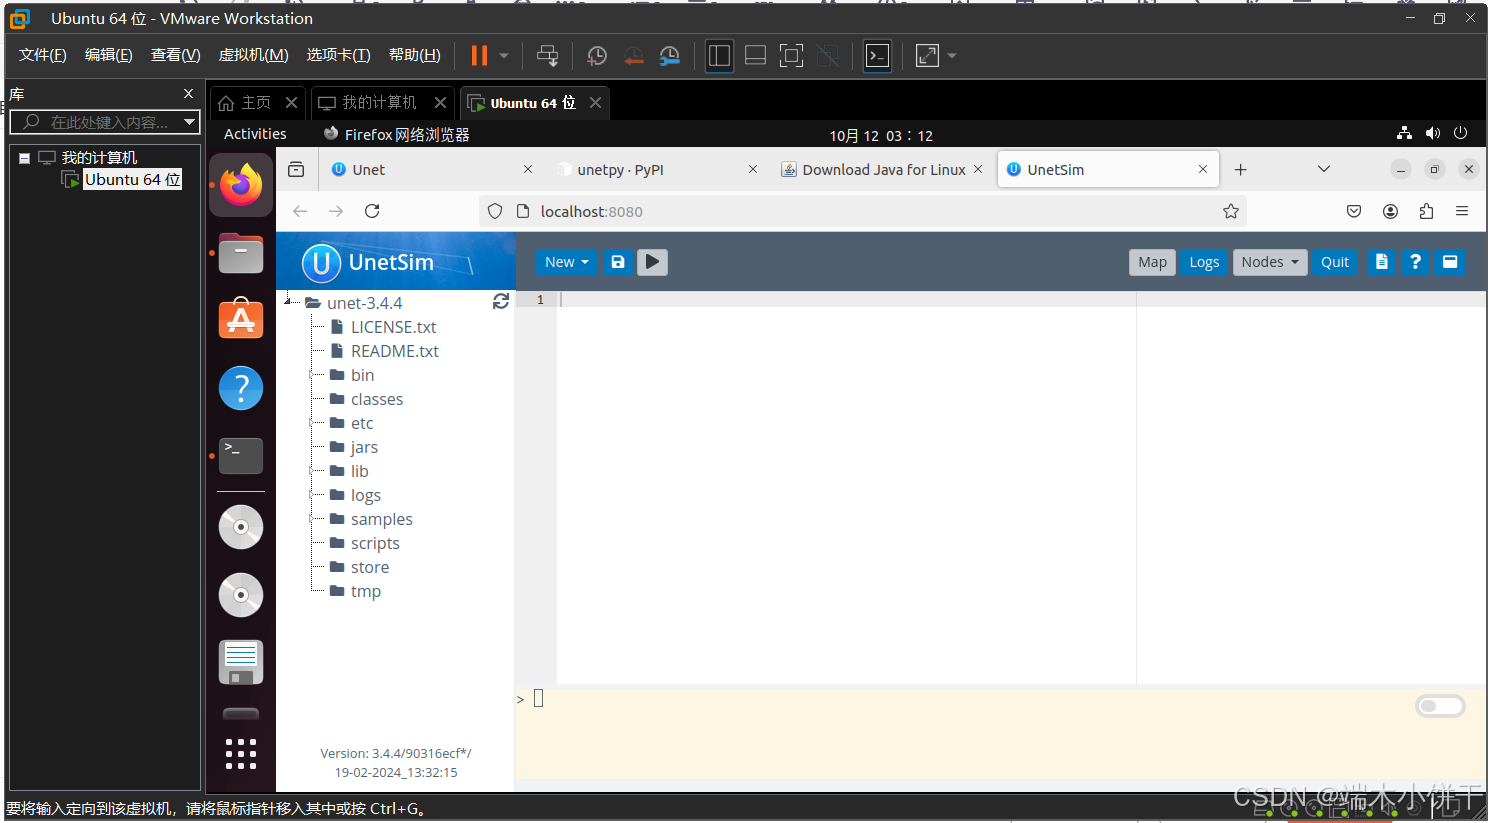
Task: Select Ubuntu 64 位 in library tree
Action: pyautogui.click(x=132, y=180)
